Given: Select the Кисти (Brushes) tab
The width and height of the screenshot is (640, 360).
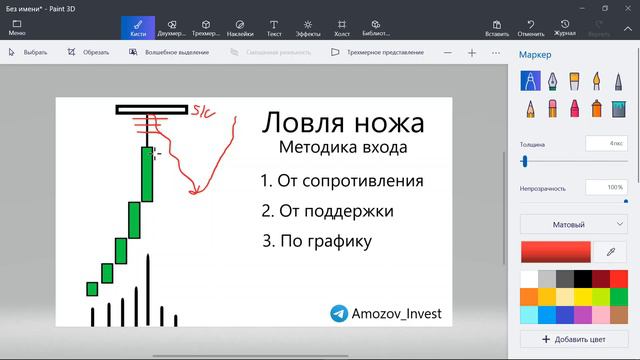Looking at the screenshot, I should pyautogui.click(x=138, y=28).
